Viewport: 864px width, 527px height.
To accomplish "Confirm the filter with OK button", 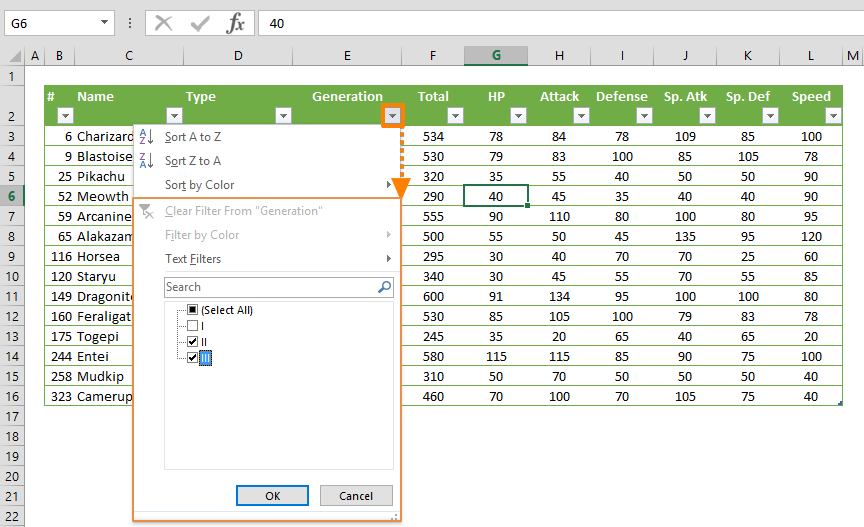I will click(x=272, y=496).
